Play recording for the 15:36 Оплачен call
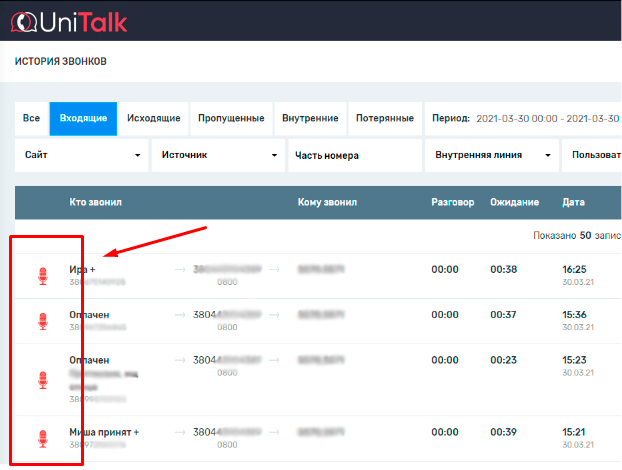622x470 pixels. point(43,321)
